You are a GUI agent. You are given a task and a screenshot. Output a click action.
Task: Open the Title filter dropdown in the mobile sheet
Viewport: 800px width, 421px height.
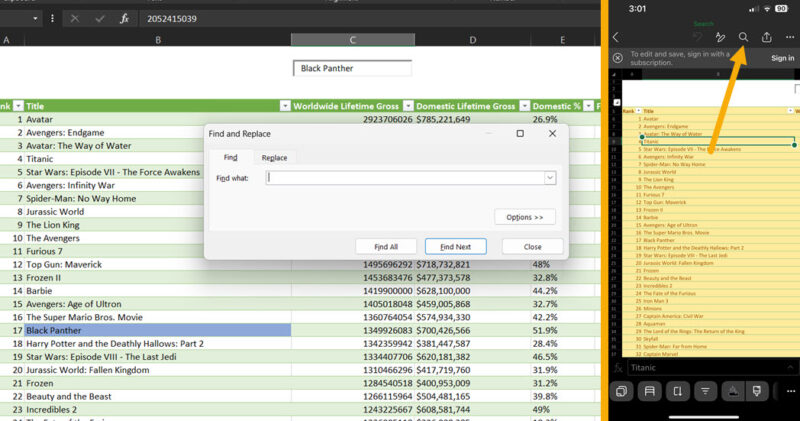[x=790, y=111]
